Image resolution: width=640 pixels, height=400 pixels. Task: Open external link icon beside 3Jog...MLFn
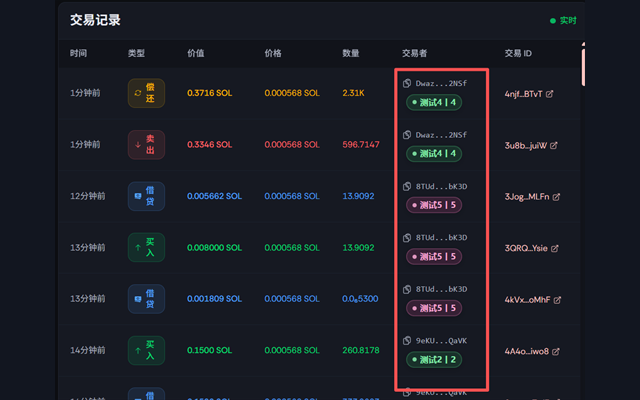tap(556, 197)
